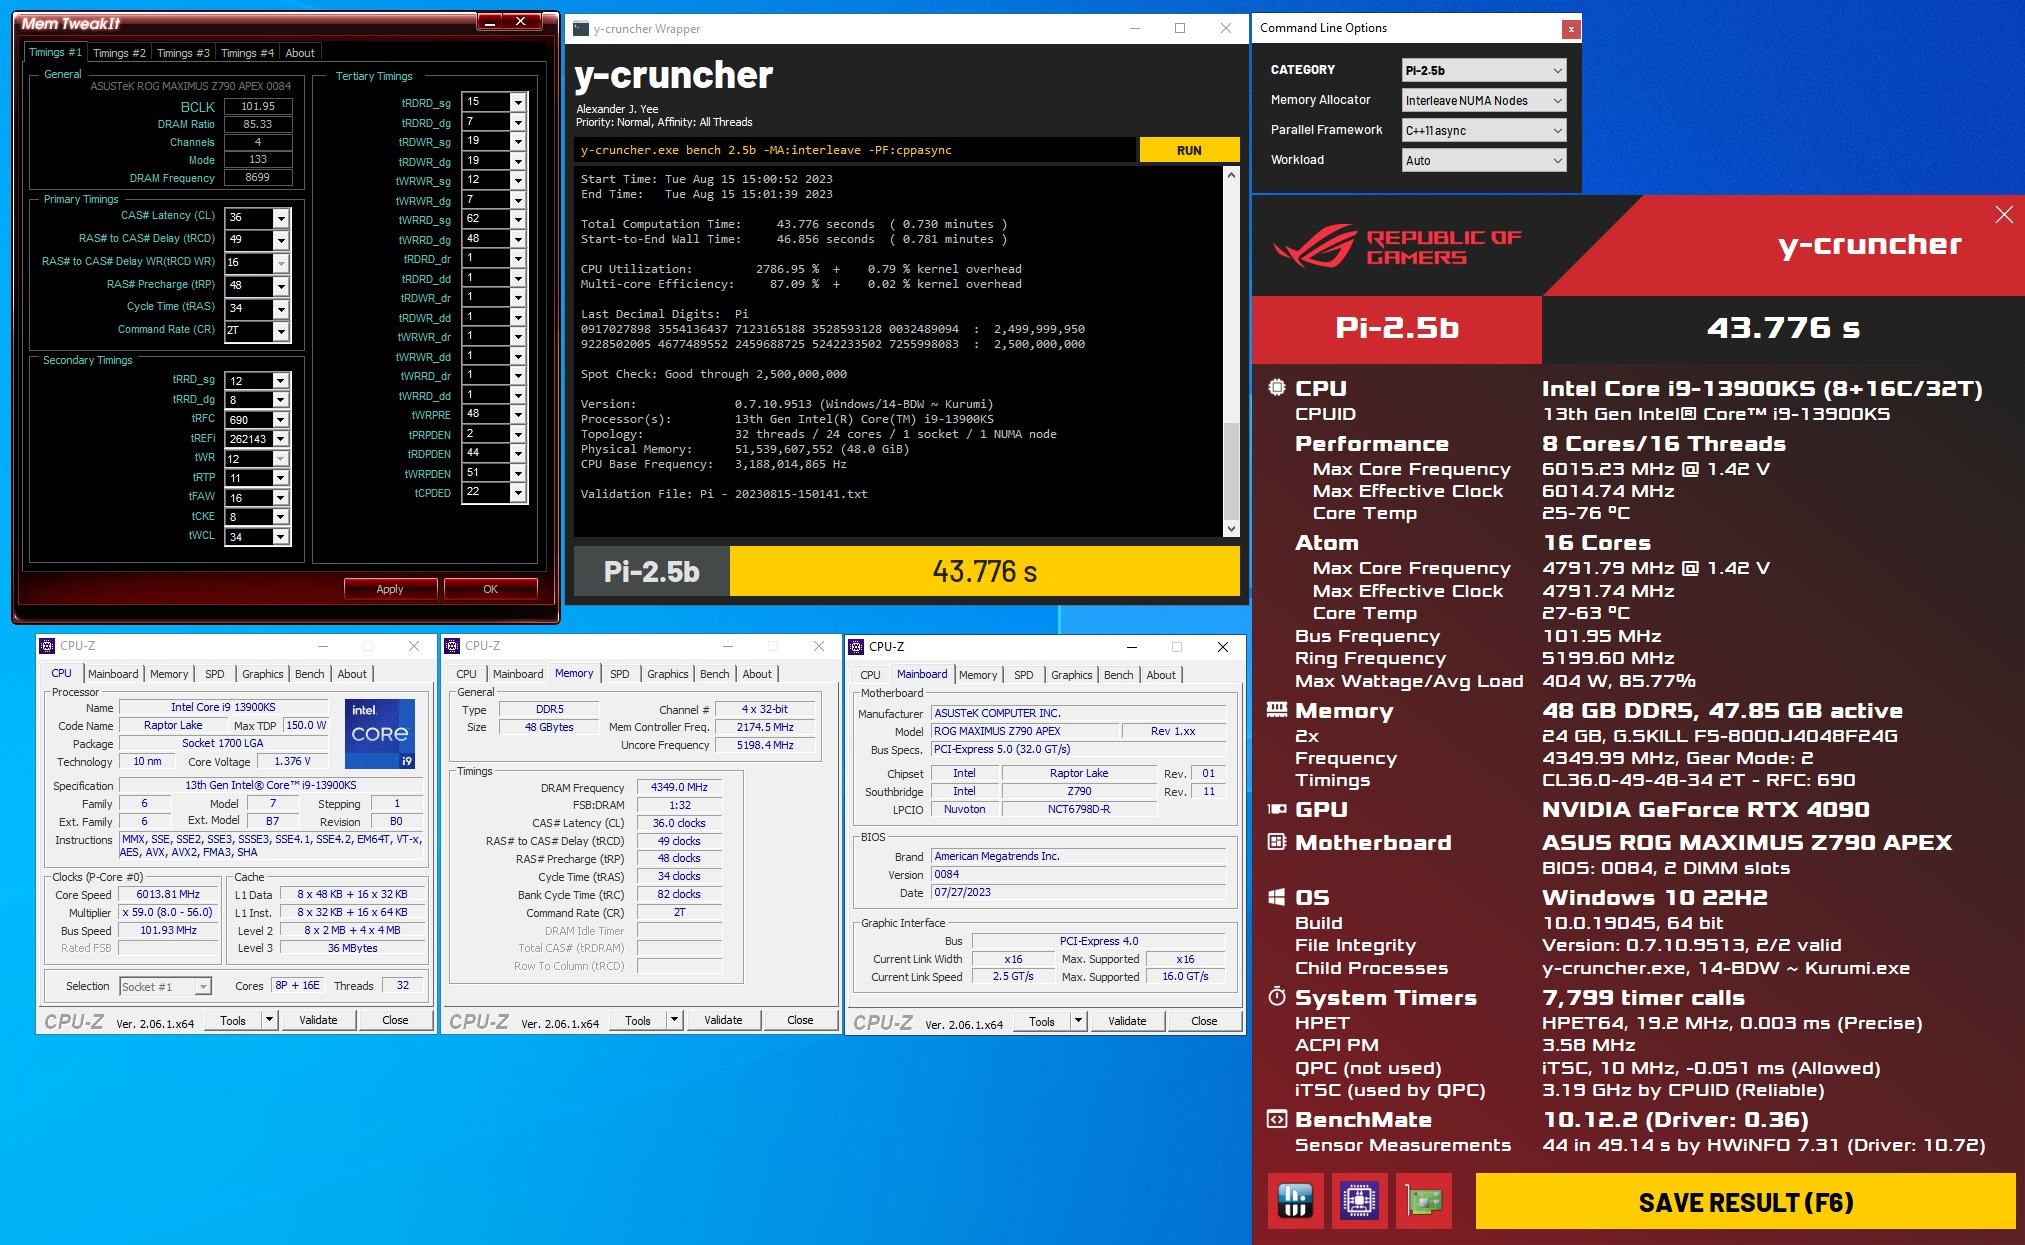Screen dimensions: 2025x1245
Task: Open the Workload dropdown set to Auto
Action: click(x=1484, y=160)
